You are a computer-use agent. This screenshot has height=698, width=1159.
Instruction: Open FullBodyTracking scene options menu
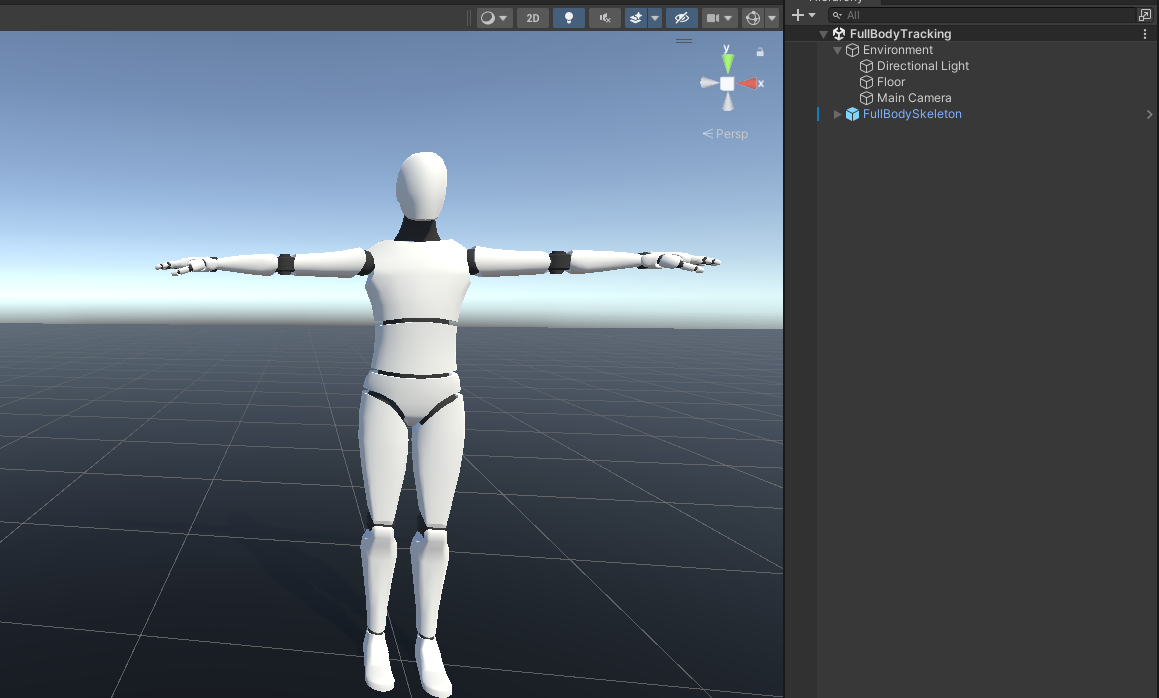point(1145,34)
